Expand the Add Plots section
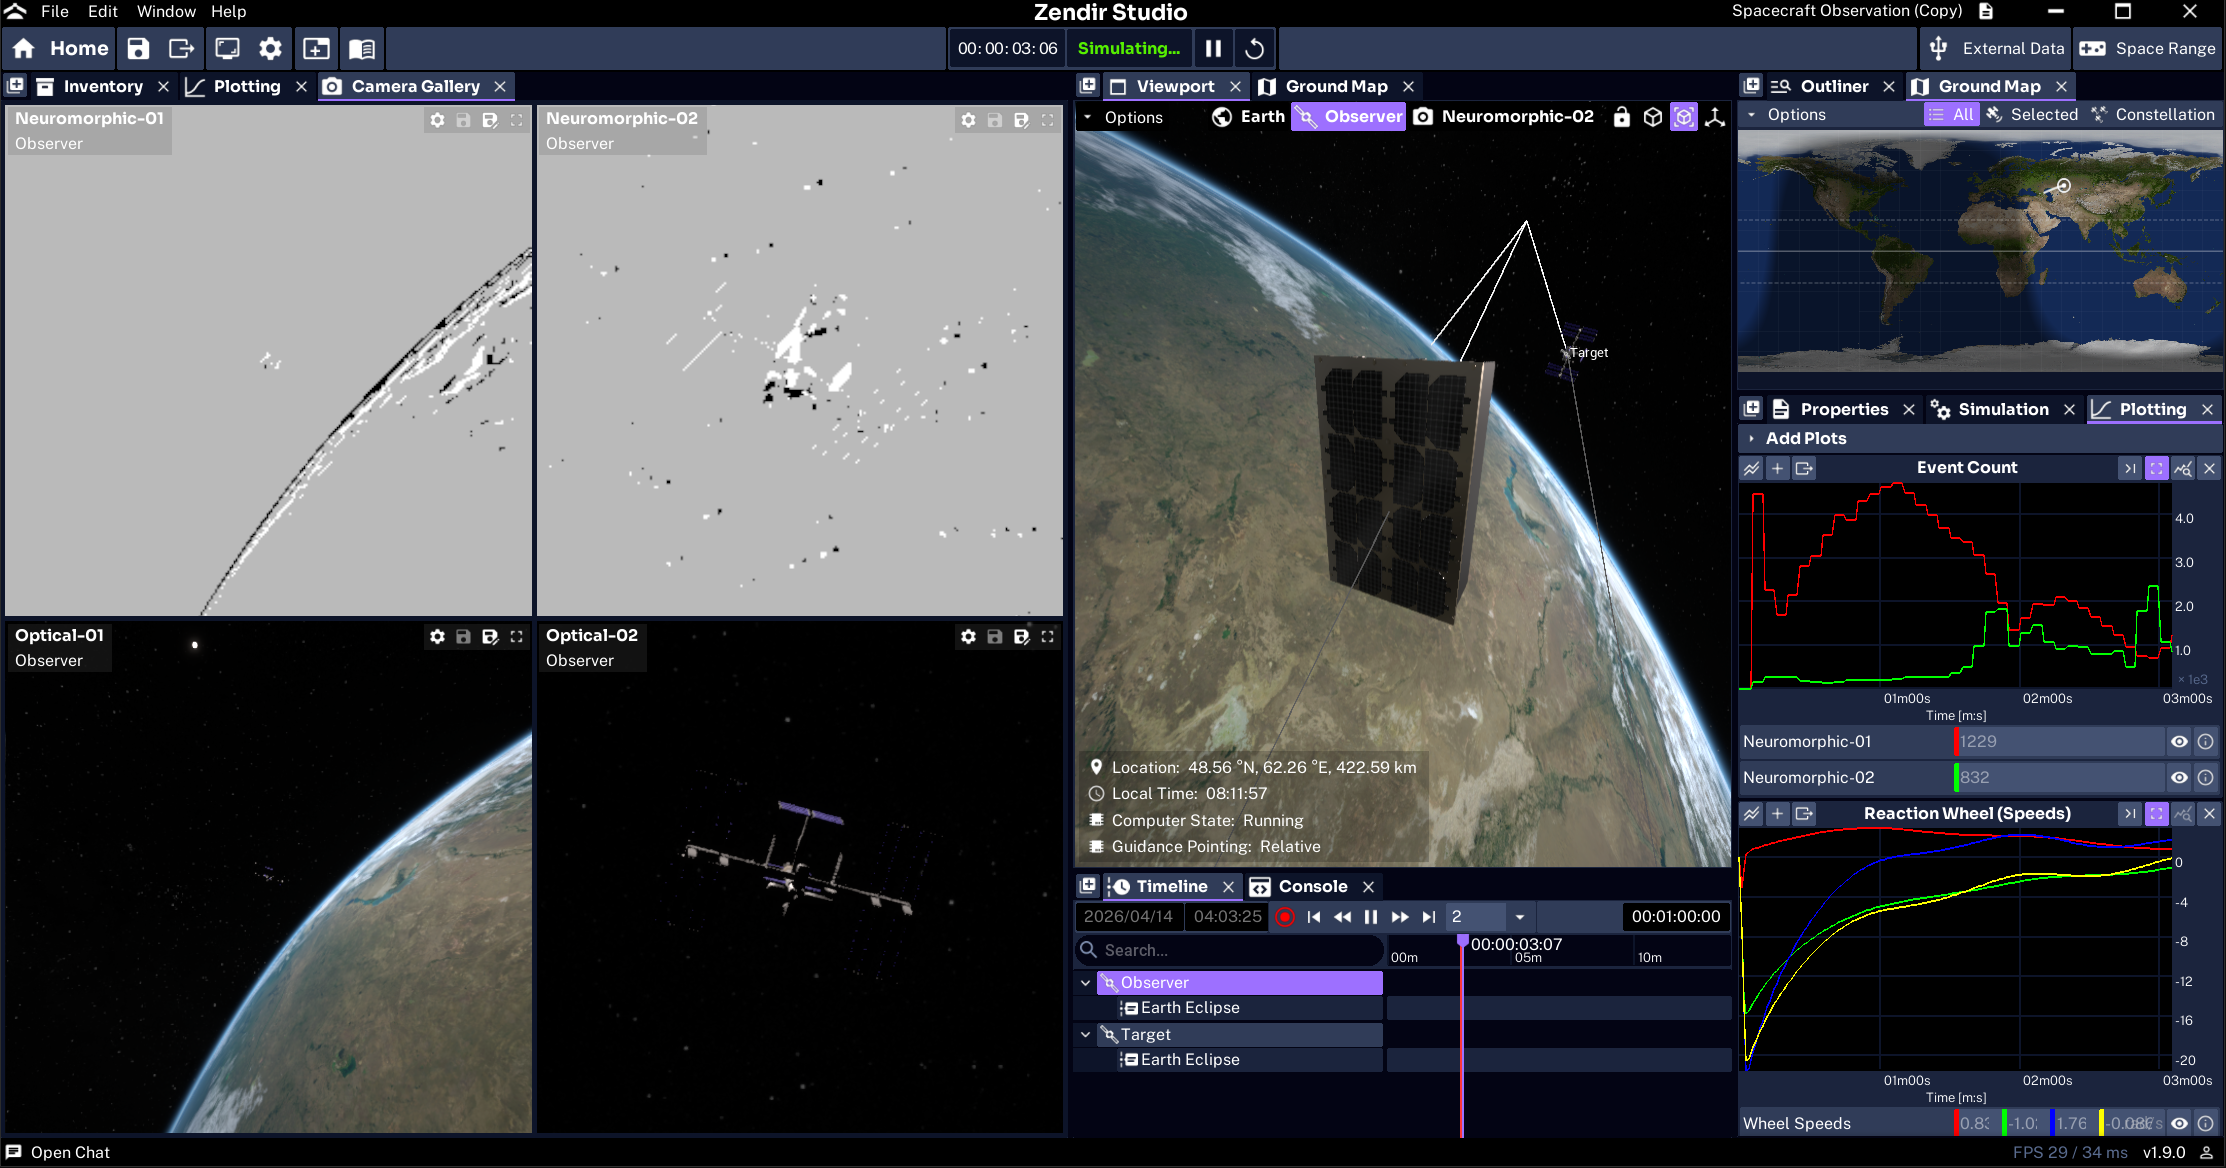The width and height of the screenshot is (2226, 1168). (x=1795, y=439)
